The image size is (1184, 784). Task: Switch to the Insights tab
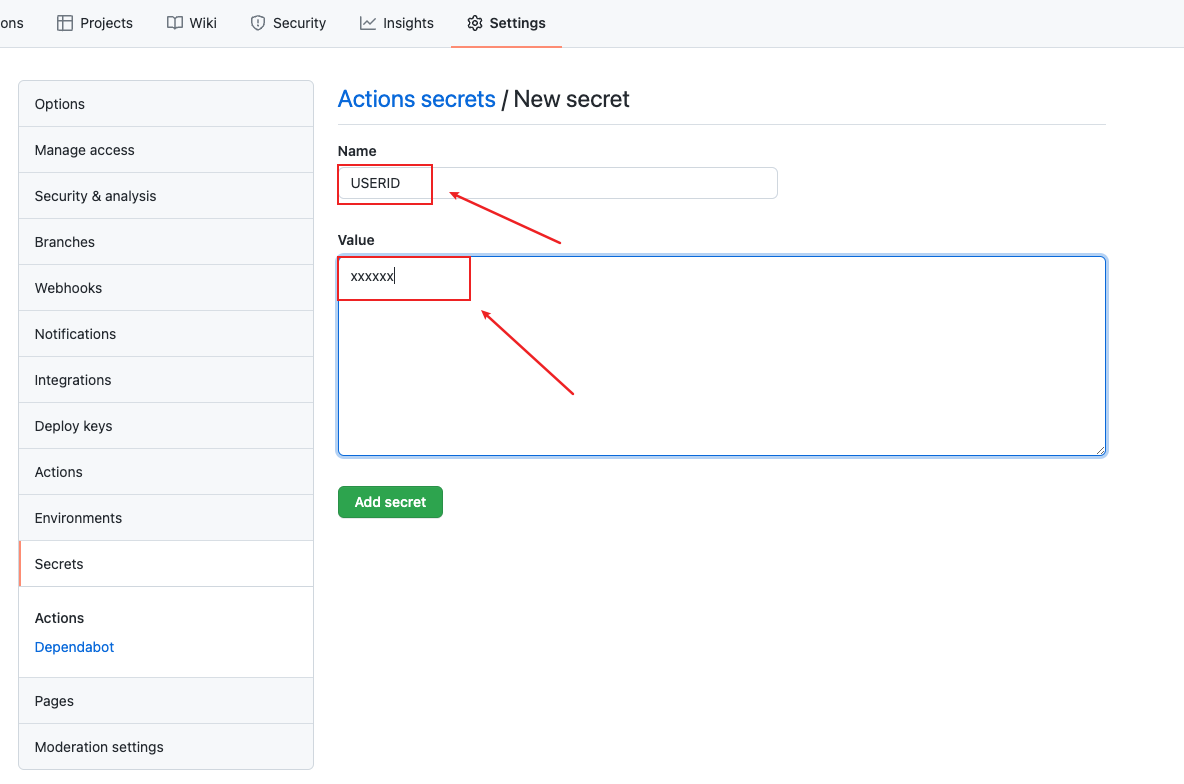(408, 23)
